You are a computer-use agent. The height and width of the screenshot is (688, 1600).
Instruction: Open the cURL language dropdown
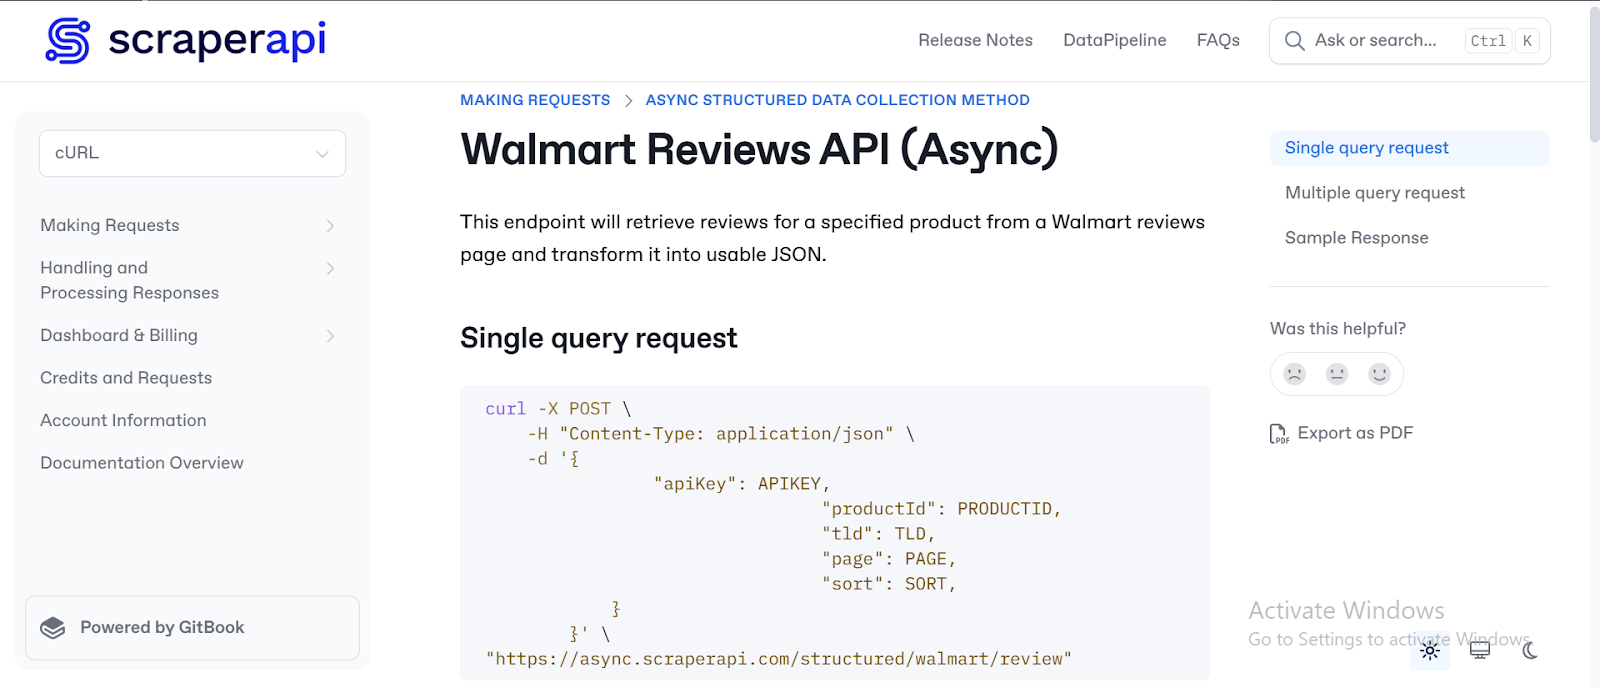point(192,153)
